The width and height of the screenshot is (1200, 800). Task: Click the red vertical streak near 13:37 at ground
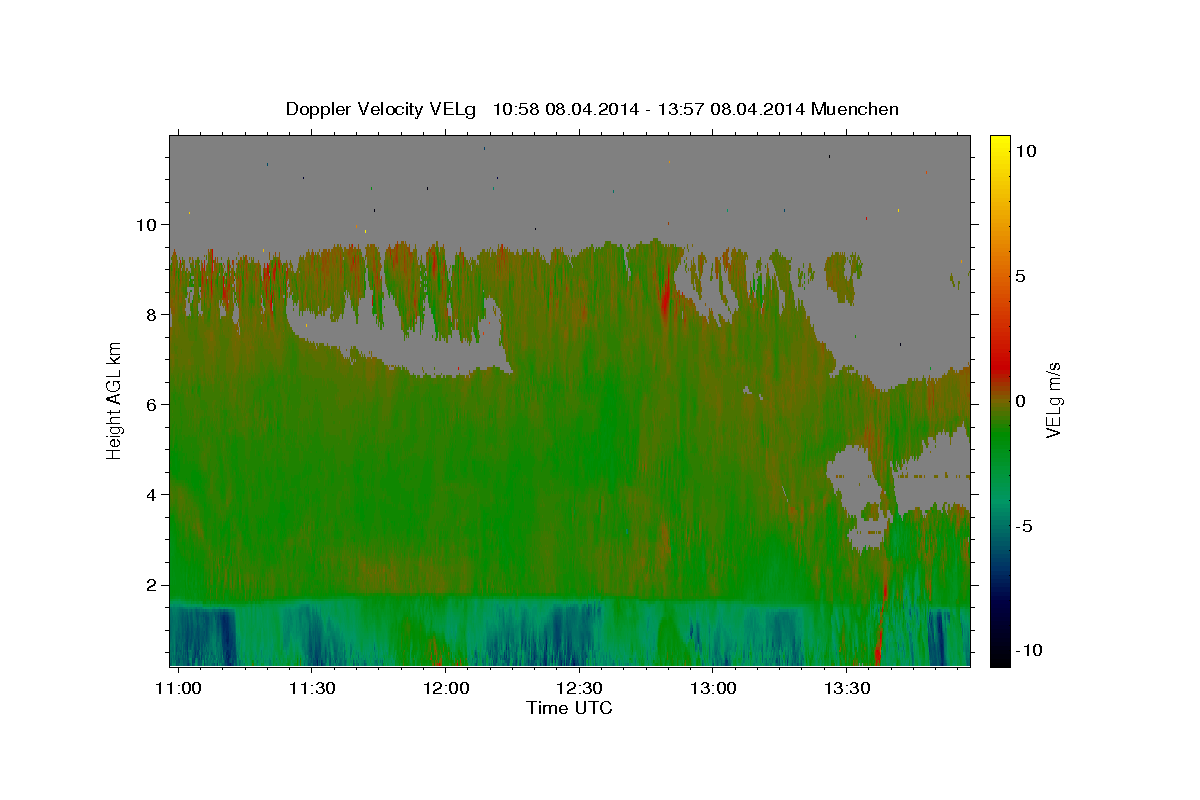(879, 640)
